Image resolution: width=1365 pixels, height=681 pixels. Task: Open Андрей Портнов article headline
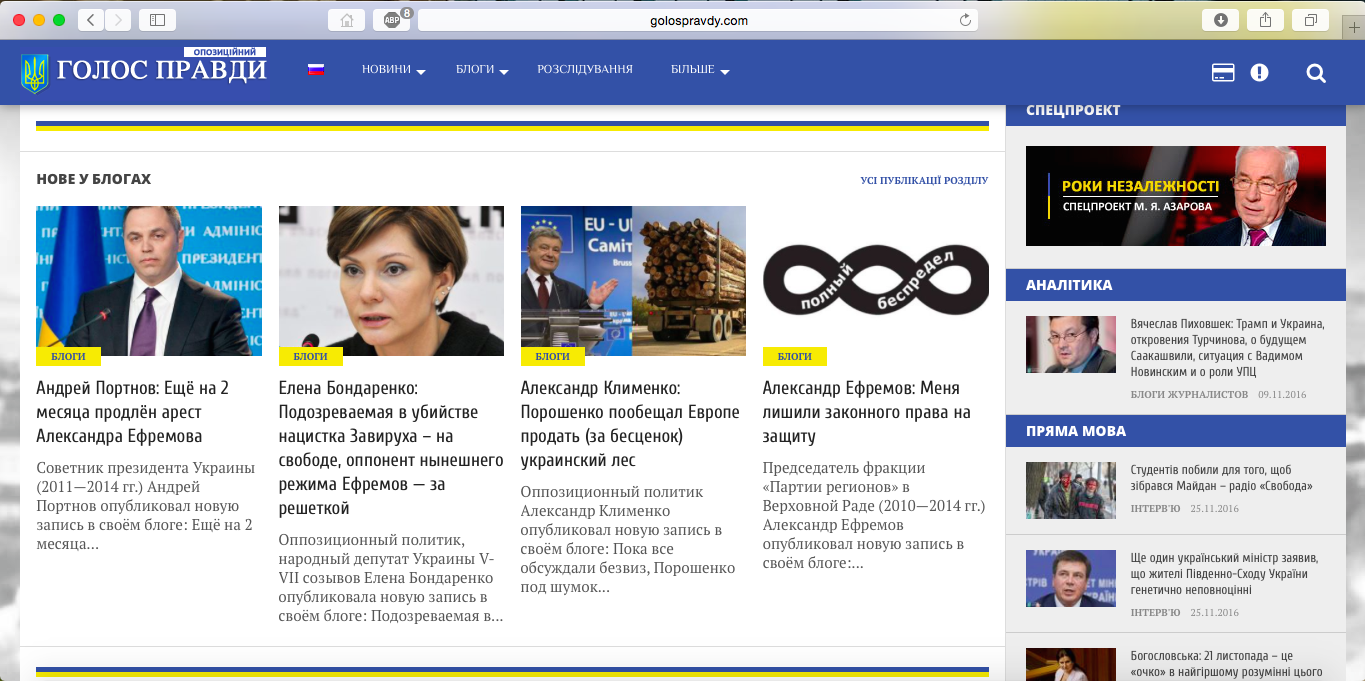click(x=133, y=412)
